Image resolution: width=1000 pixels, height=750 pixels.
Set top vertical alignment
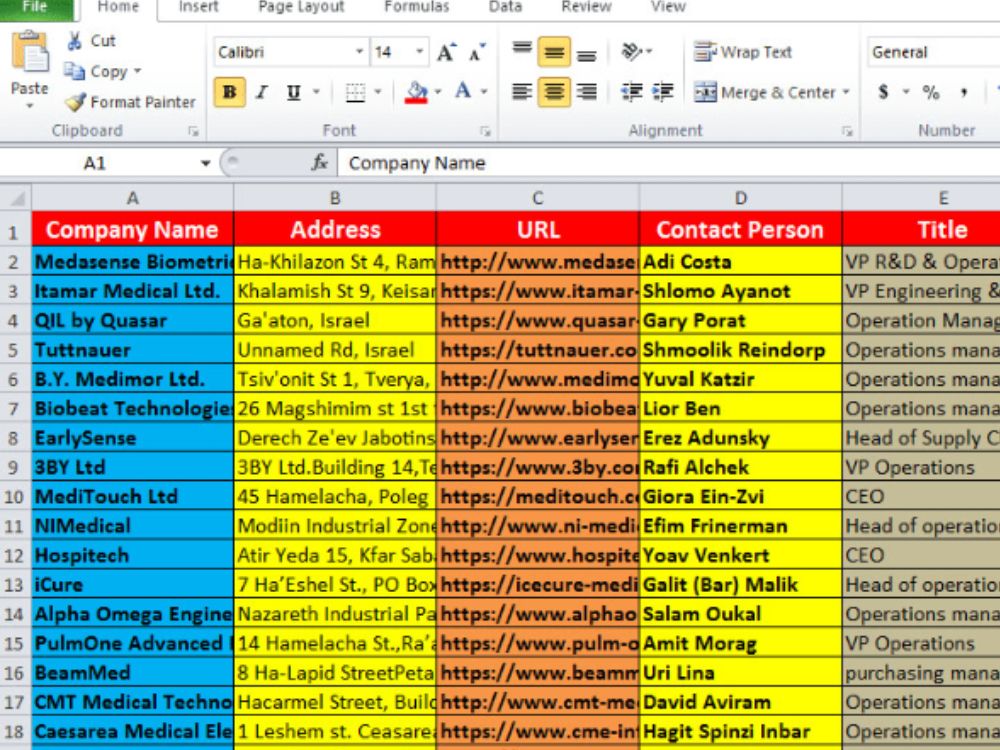coord(522,52)
